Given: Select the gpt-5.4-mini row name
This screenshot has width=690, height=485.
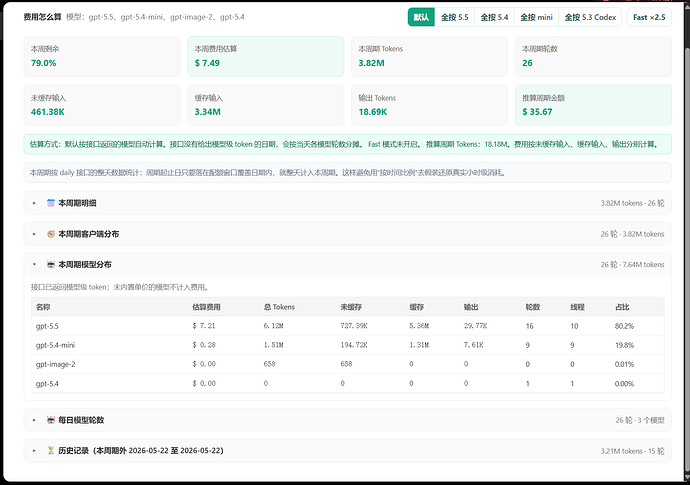Looking at the screenshot, I should pyautogui.click(x=55, y=345).
